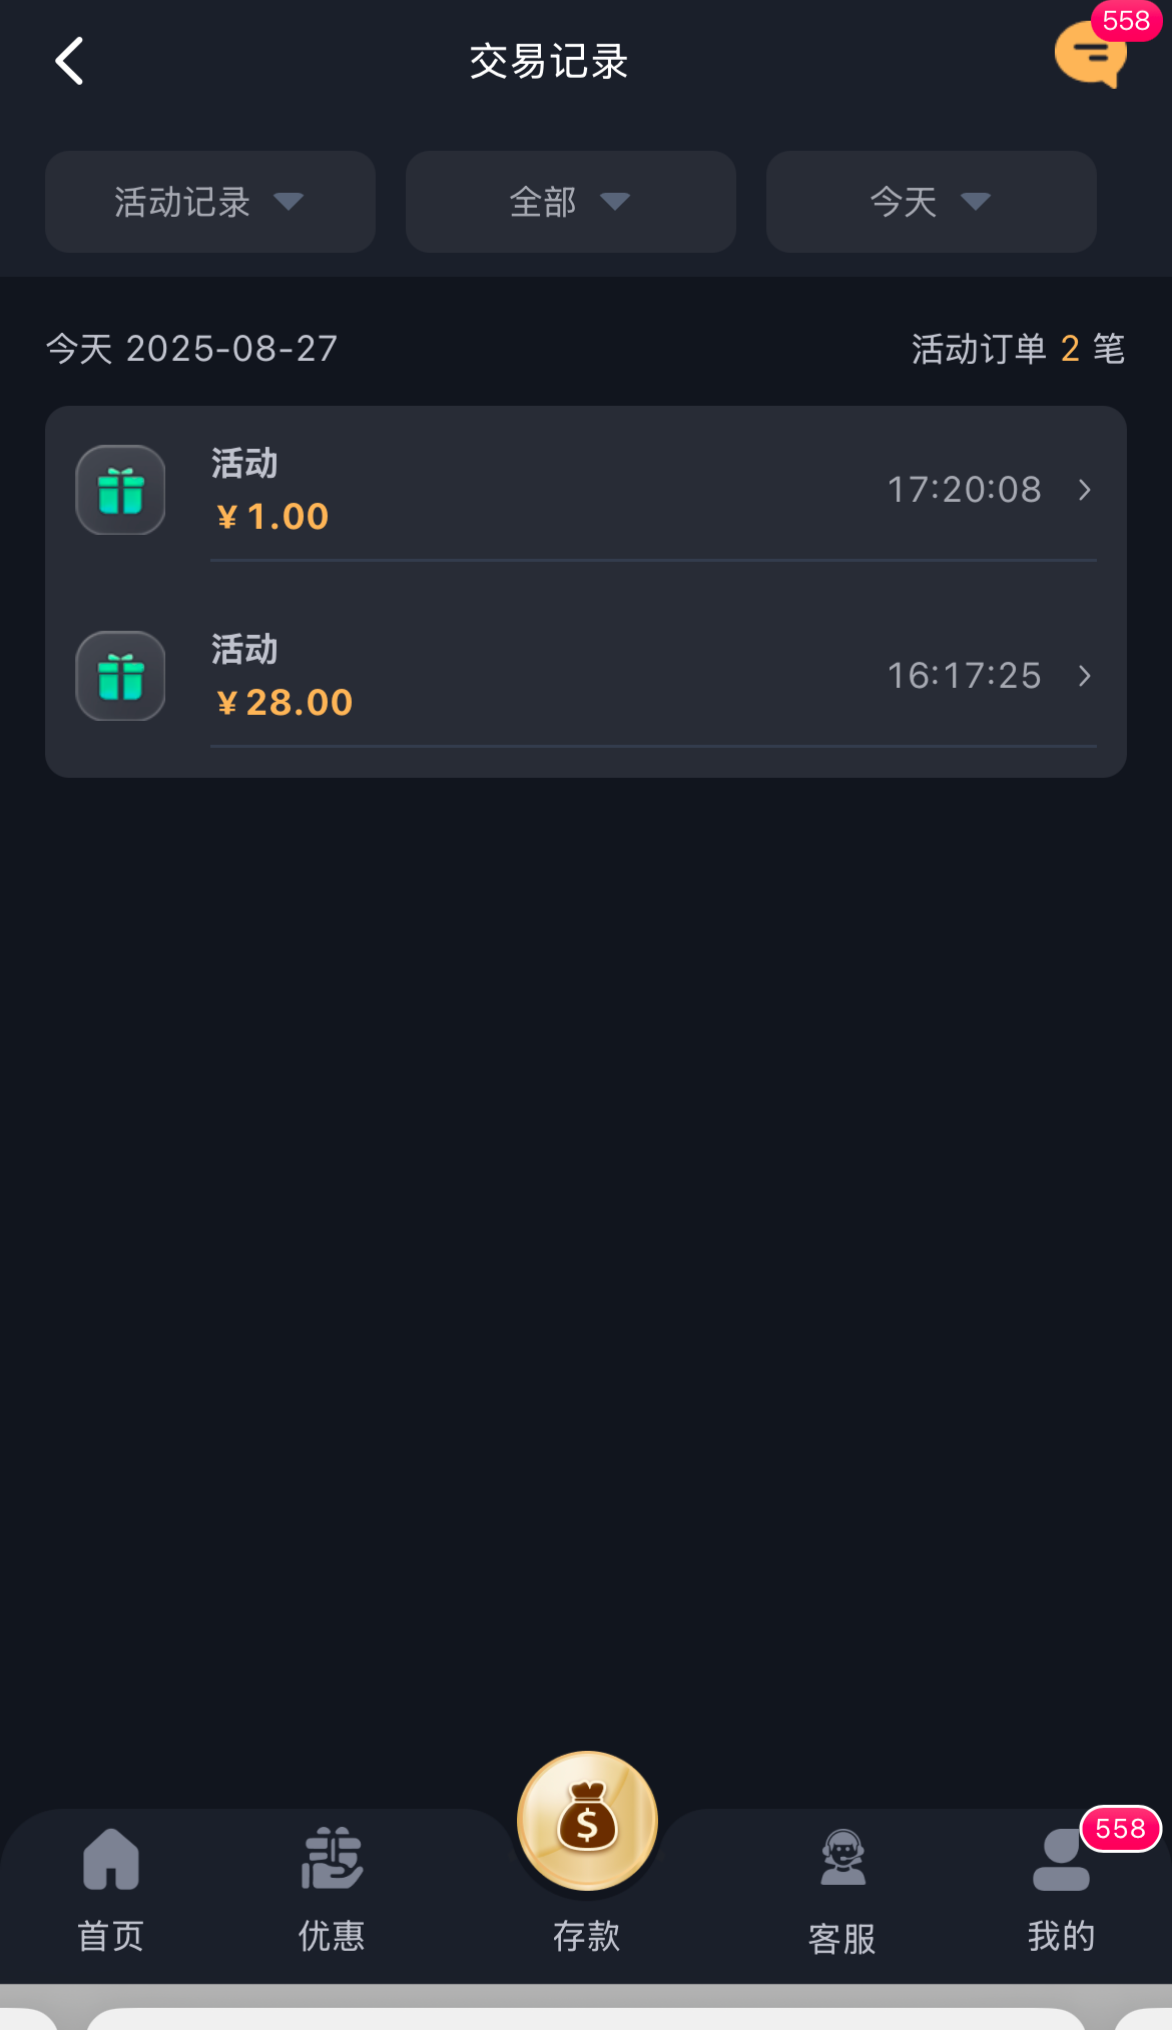Select the ¥28.00 amount text

[285, 703]
